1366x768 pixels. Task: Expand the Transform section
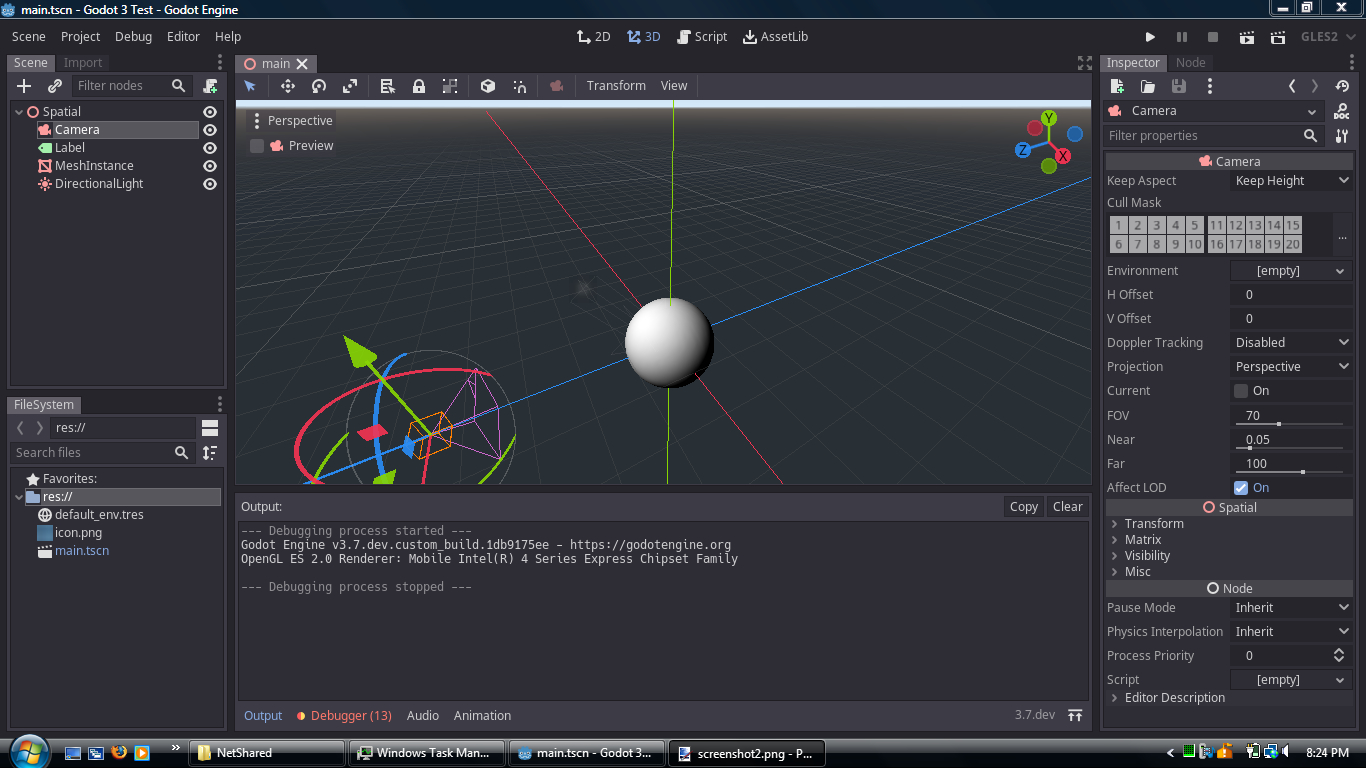tap(1153, 524)
